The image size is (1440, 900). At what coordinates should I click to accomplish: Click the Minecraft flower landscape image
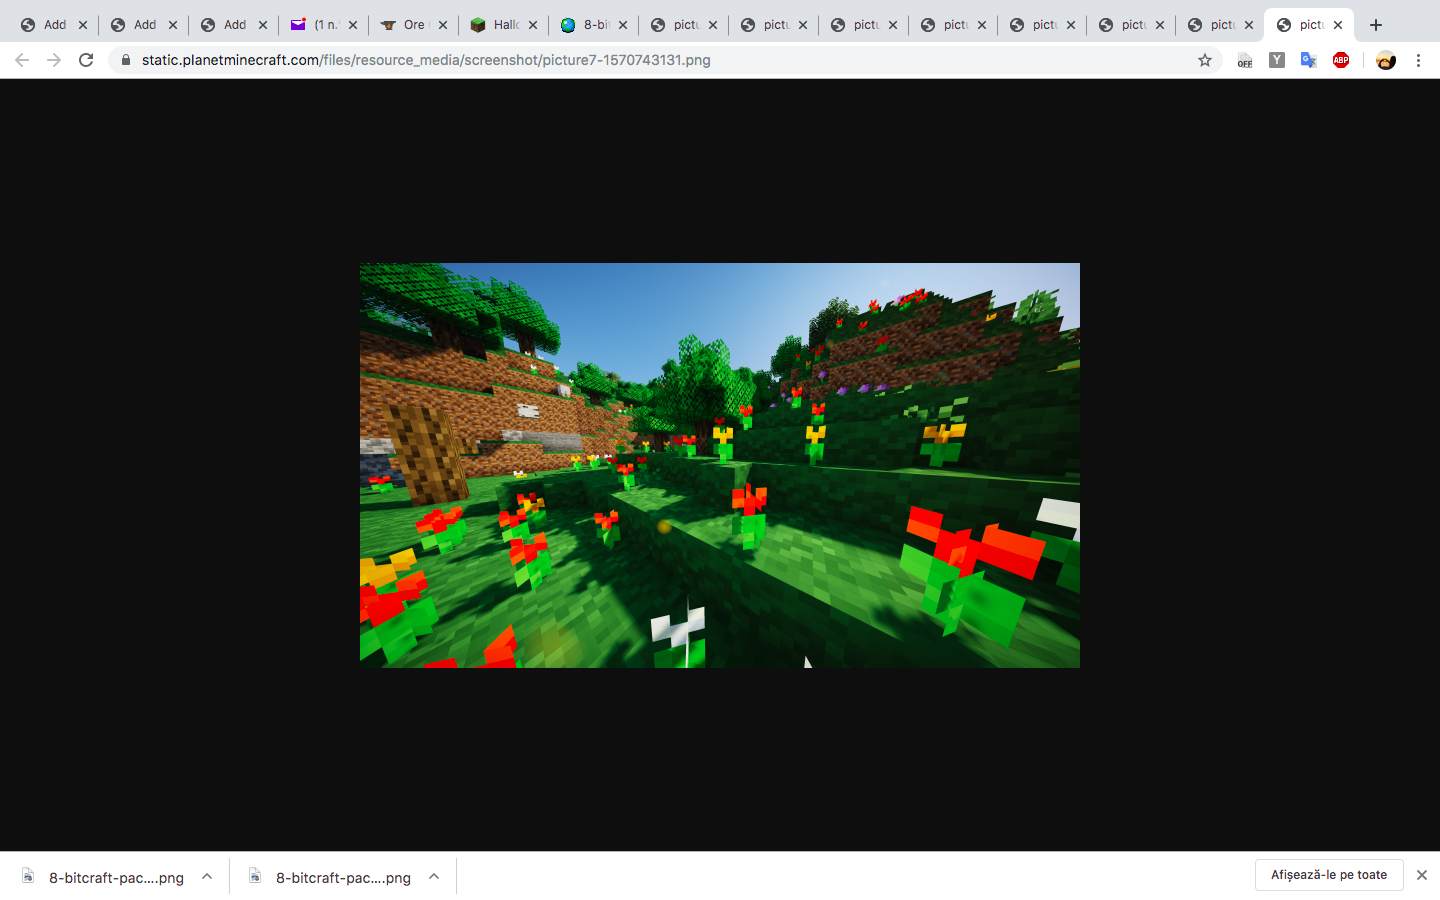(x=720, y=465)
